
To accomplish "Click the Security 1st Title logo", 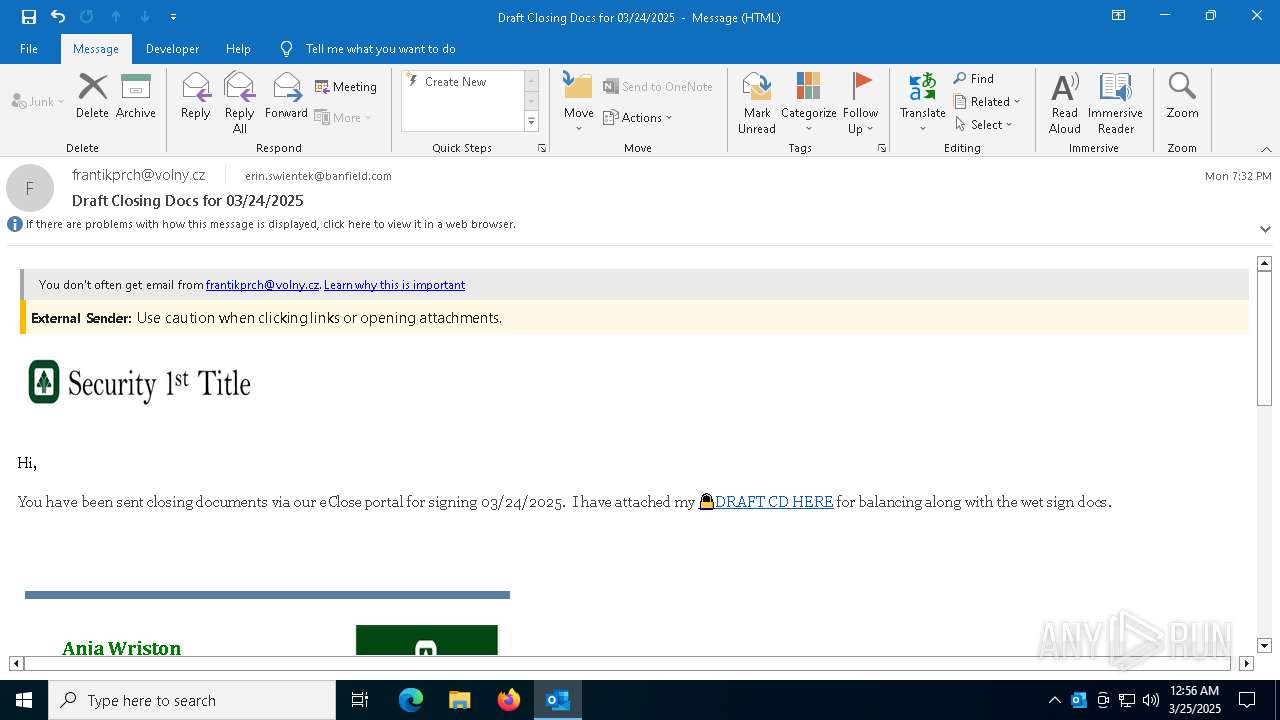I will [x=140, y=382].
